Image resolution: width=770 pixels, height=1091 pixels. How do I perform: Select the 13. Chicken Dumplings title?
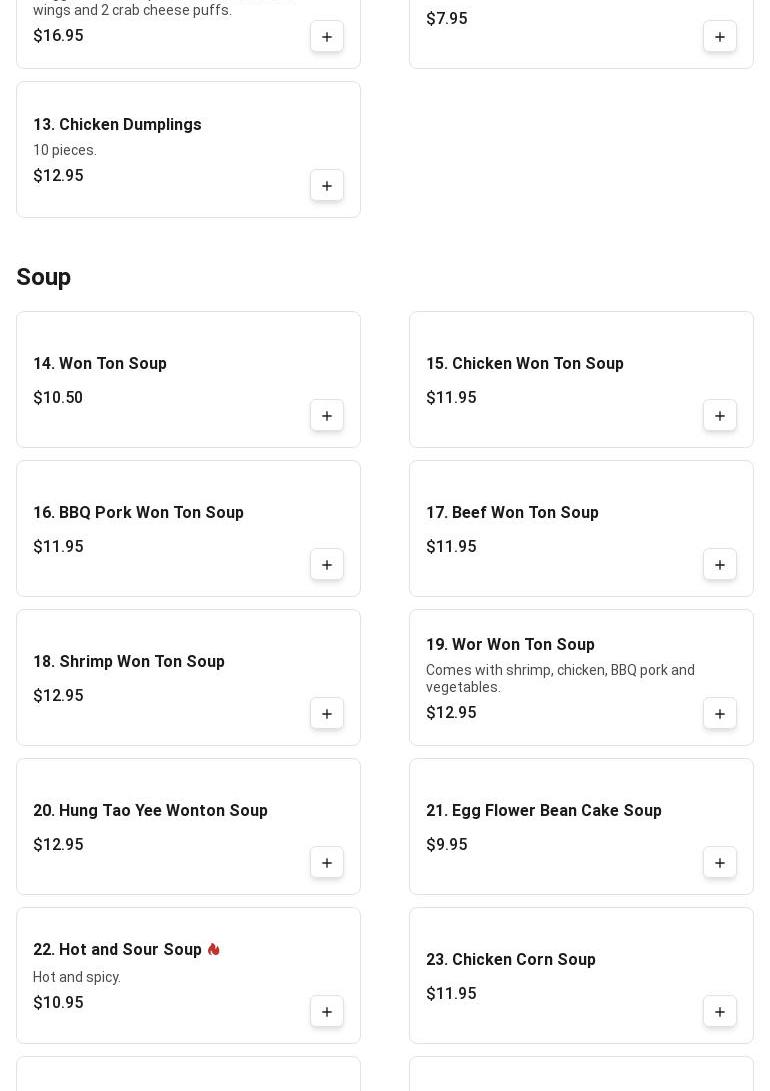(117, 125)
